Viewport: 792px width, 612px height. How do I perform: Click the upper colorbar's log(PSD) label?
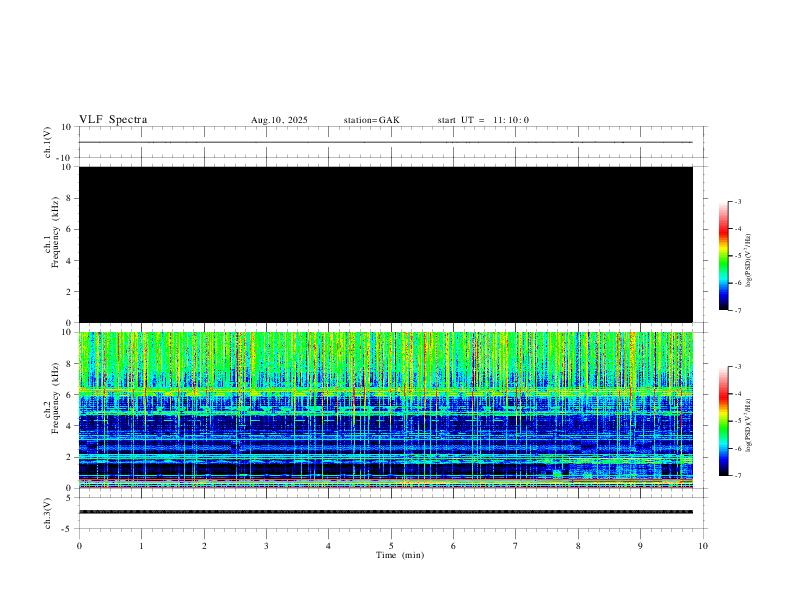point(748,261)
